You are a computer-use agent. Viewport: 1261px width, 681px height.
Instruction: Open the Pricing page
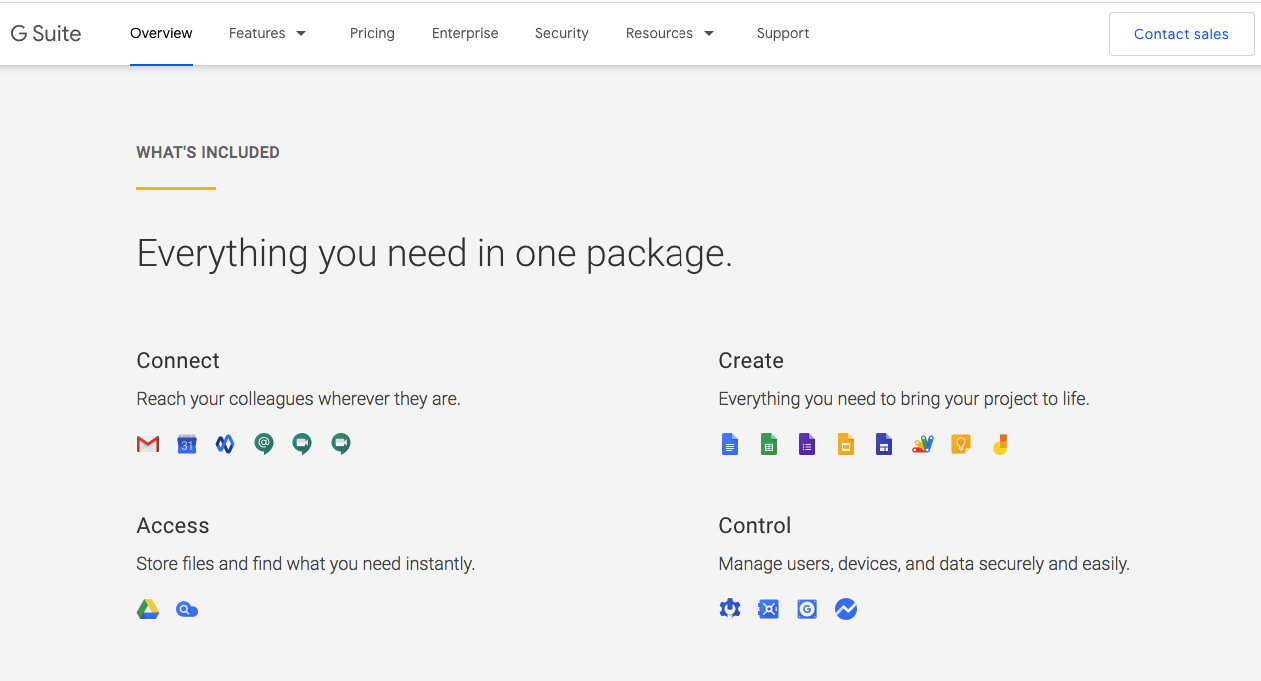coord(372,33)
